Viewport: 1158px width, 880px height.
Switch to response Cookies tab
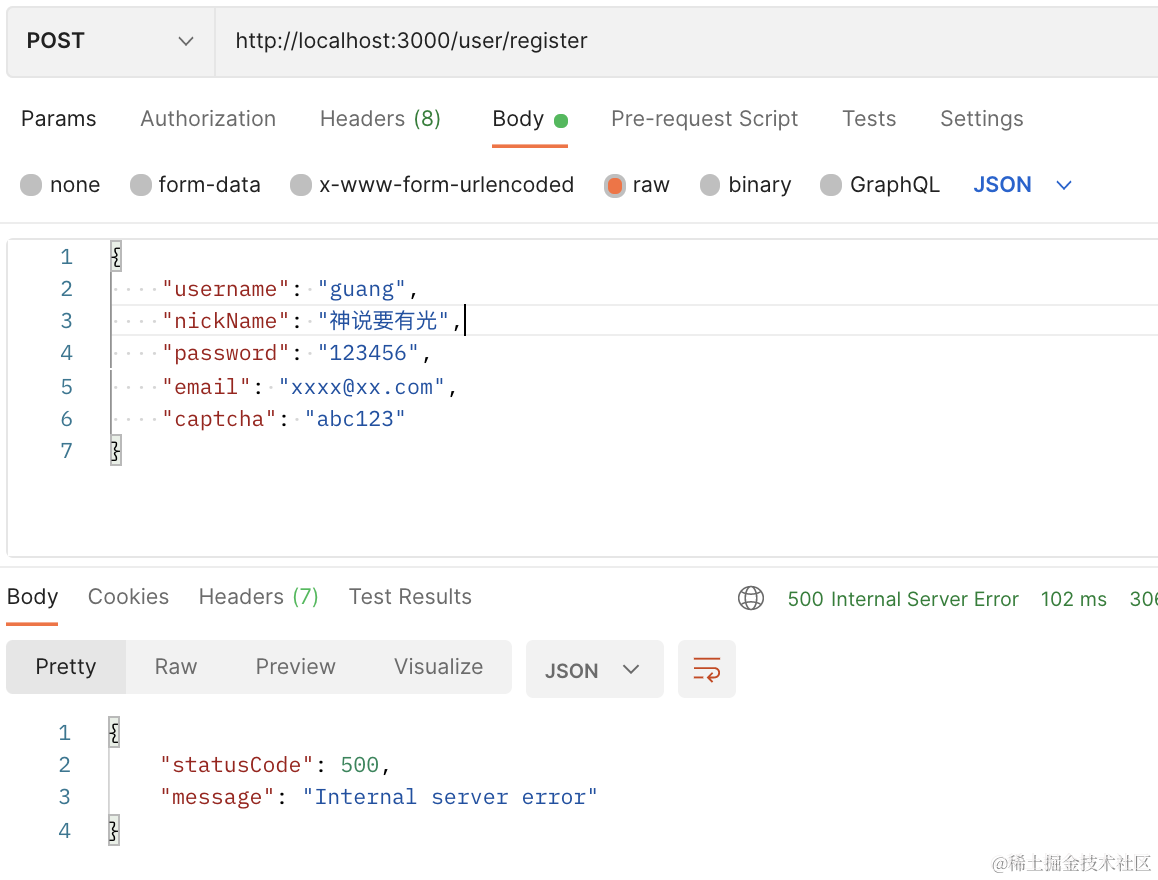(x=128, y=597)
